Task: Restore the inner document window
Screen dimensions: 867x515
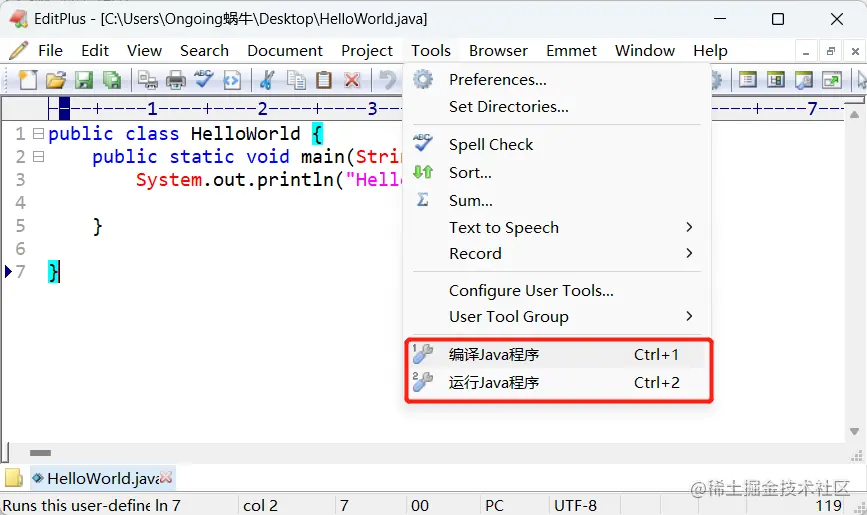Action: coord(831,51)
